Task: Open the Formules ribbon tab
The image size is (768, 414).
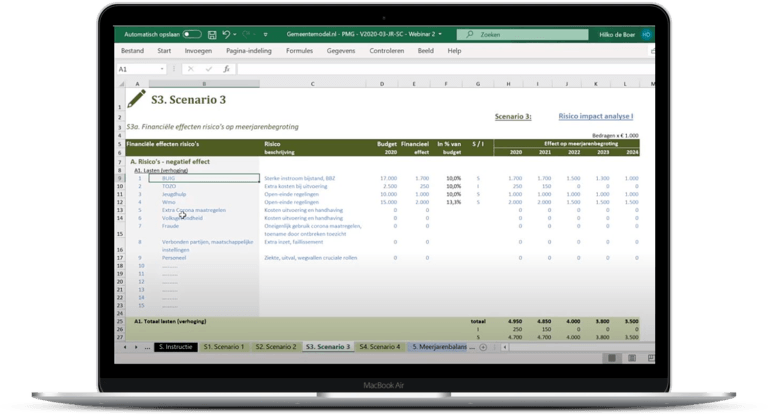Action: coord(299,50)
